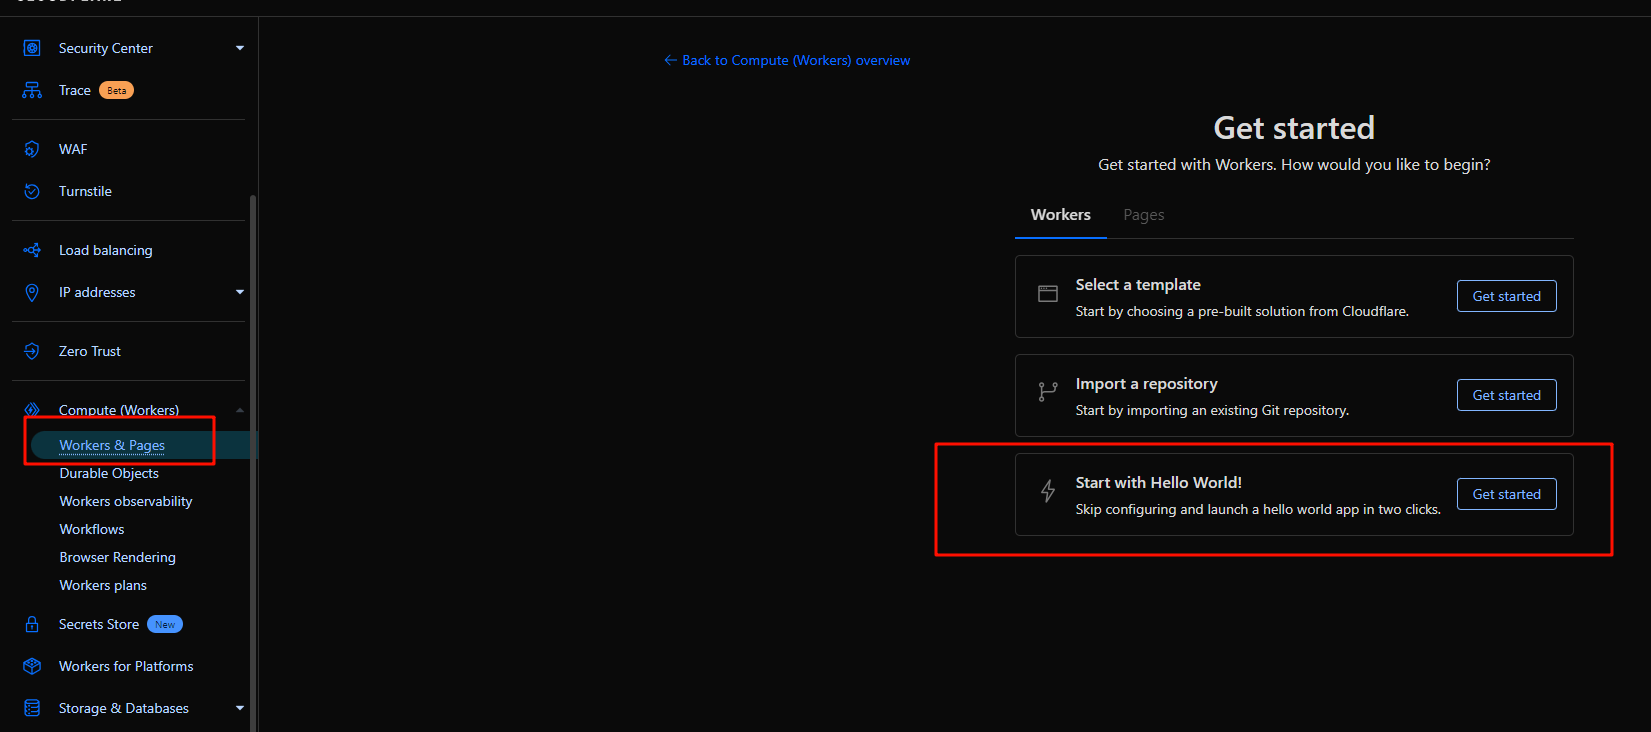Open Workers observability page
The image size is (1651, 732).
point(126,501)
